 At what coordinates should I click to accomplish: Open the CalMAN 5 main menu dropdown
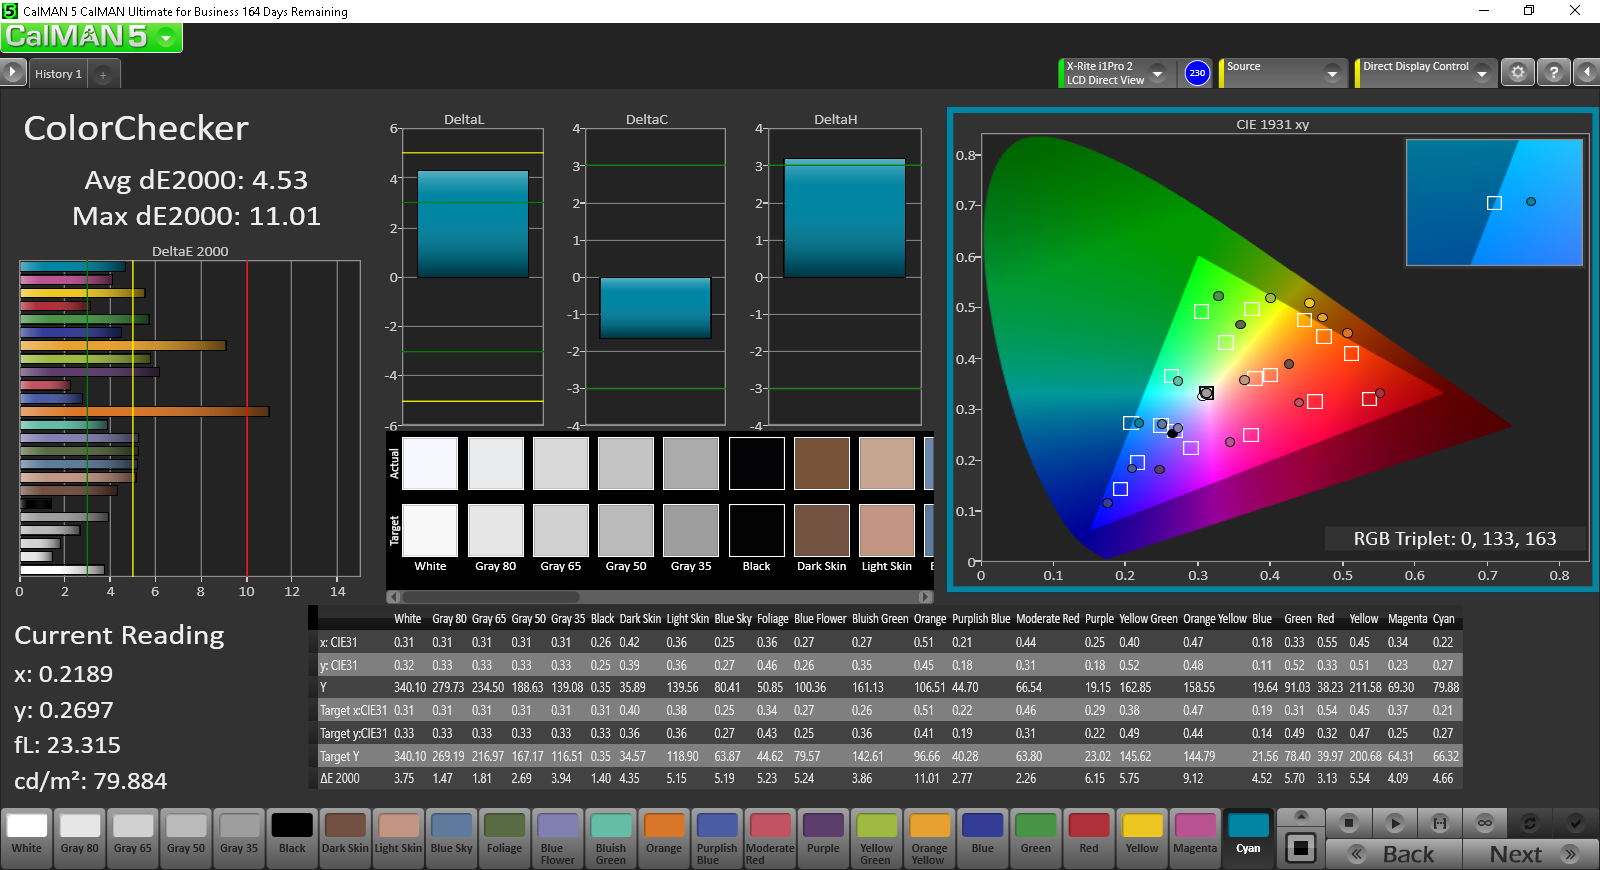(91, 37)
